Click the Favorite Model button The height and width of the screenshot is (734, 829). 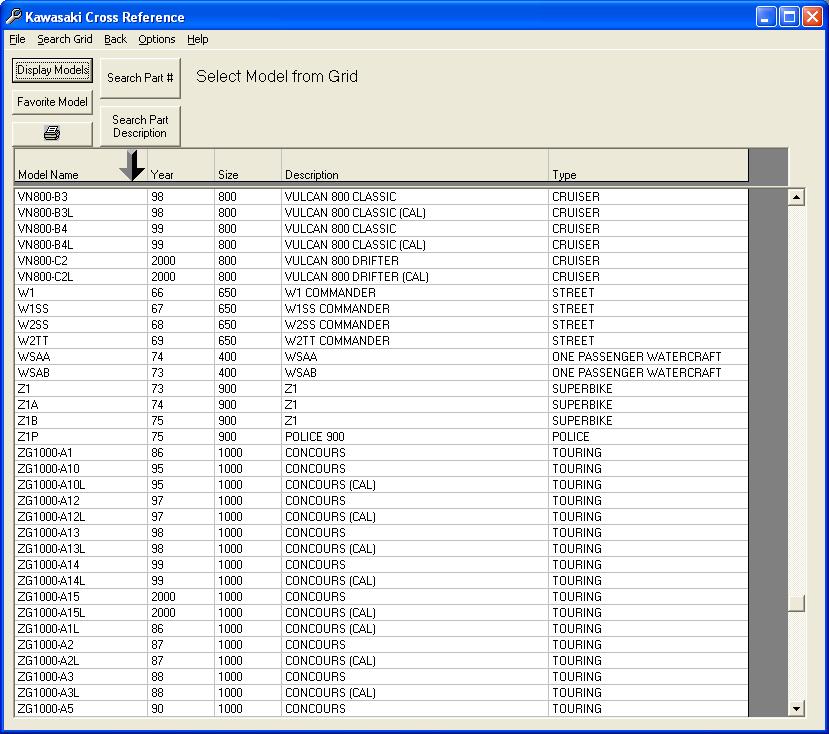52,102
